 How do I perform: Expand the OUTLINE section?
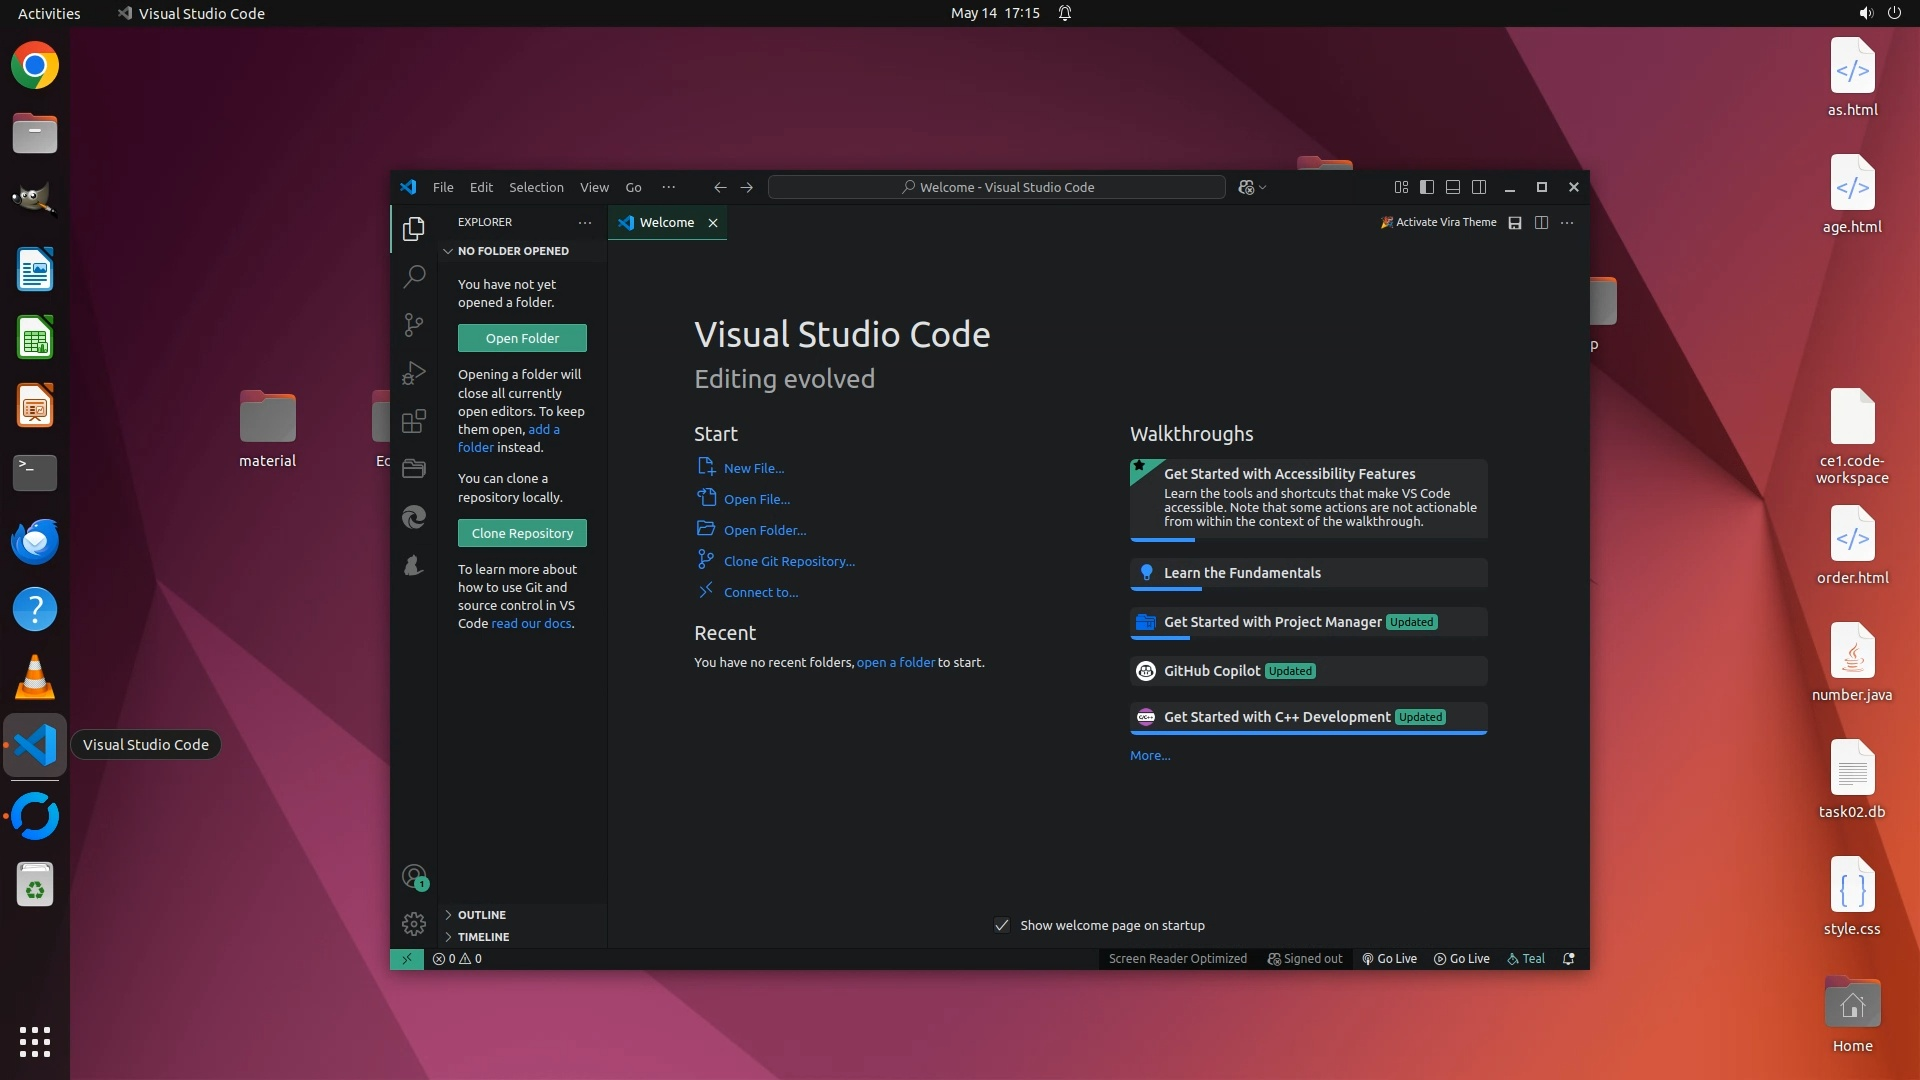point(482,915)
